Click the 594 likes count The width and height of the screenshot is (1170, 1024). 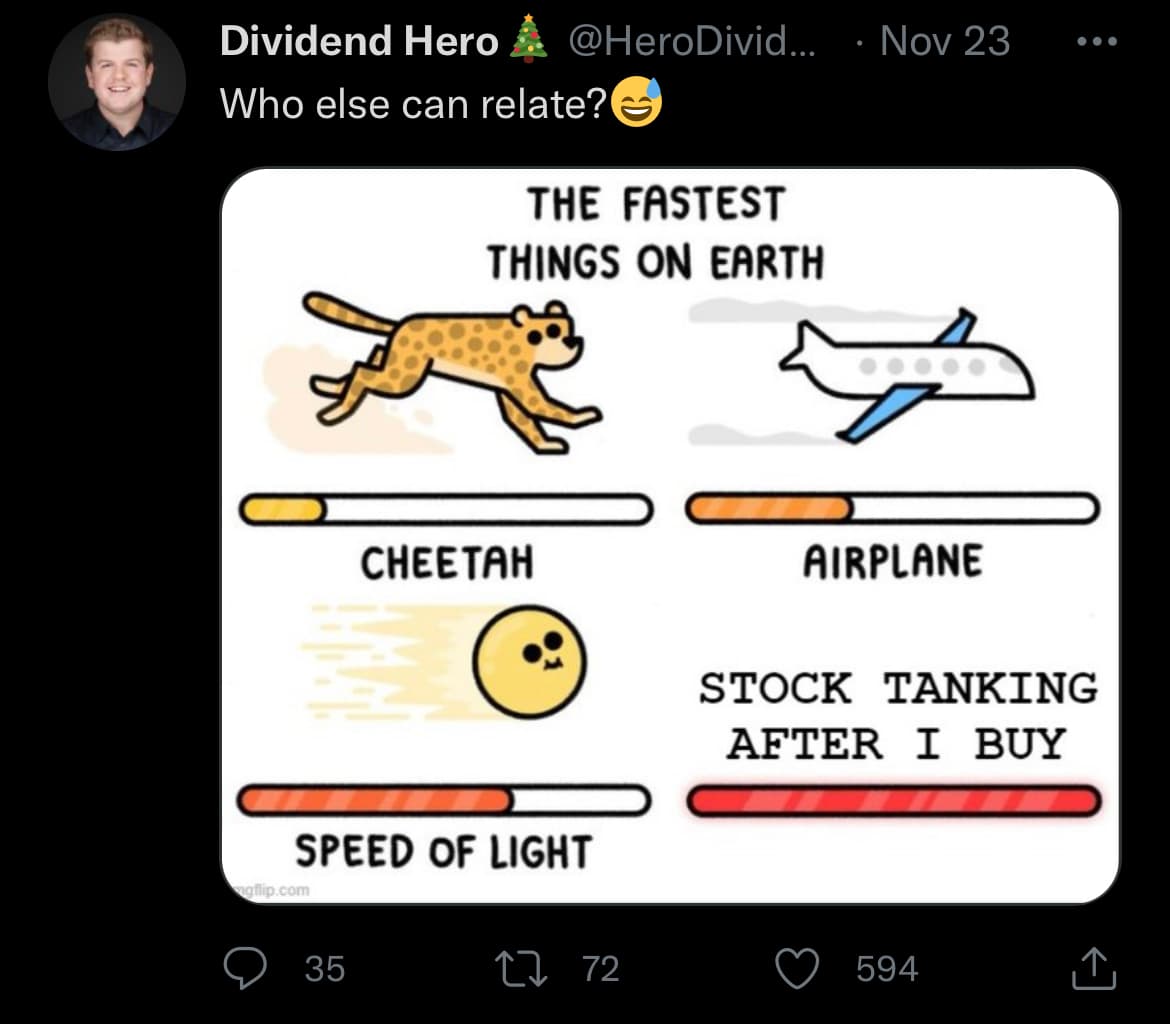click(x=886, y=969)
